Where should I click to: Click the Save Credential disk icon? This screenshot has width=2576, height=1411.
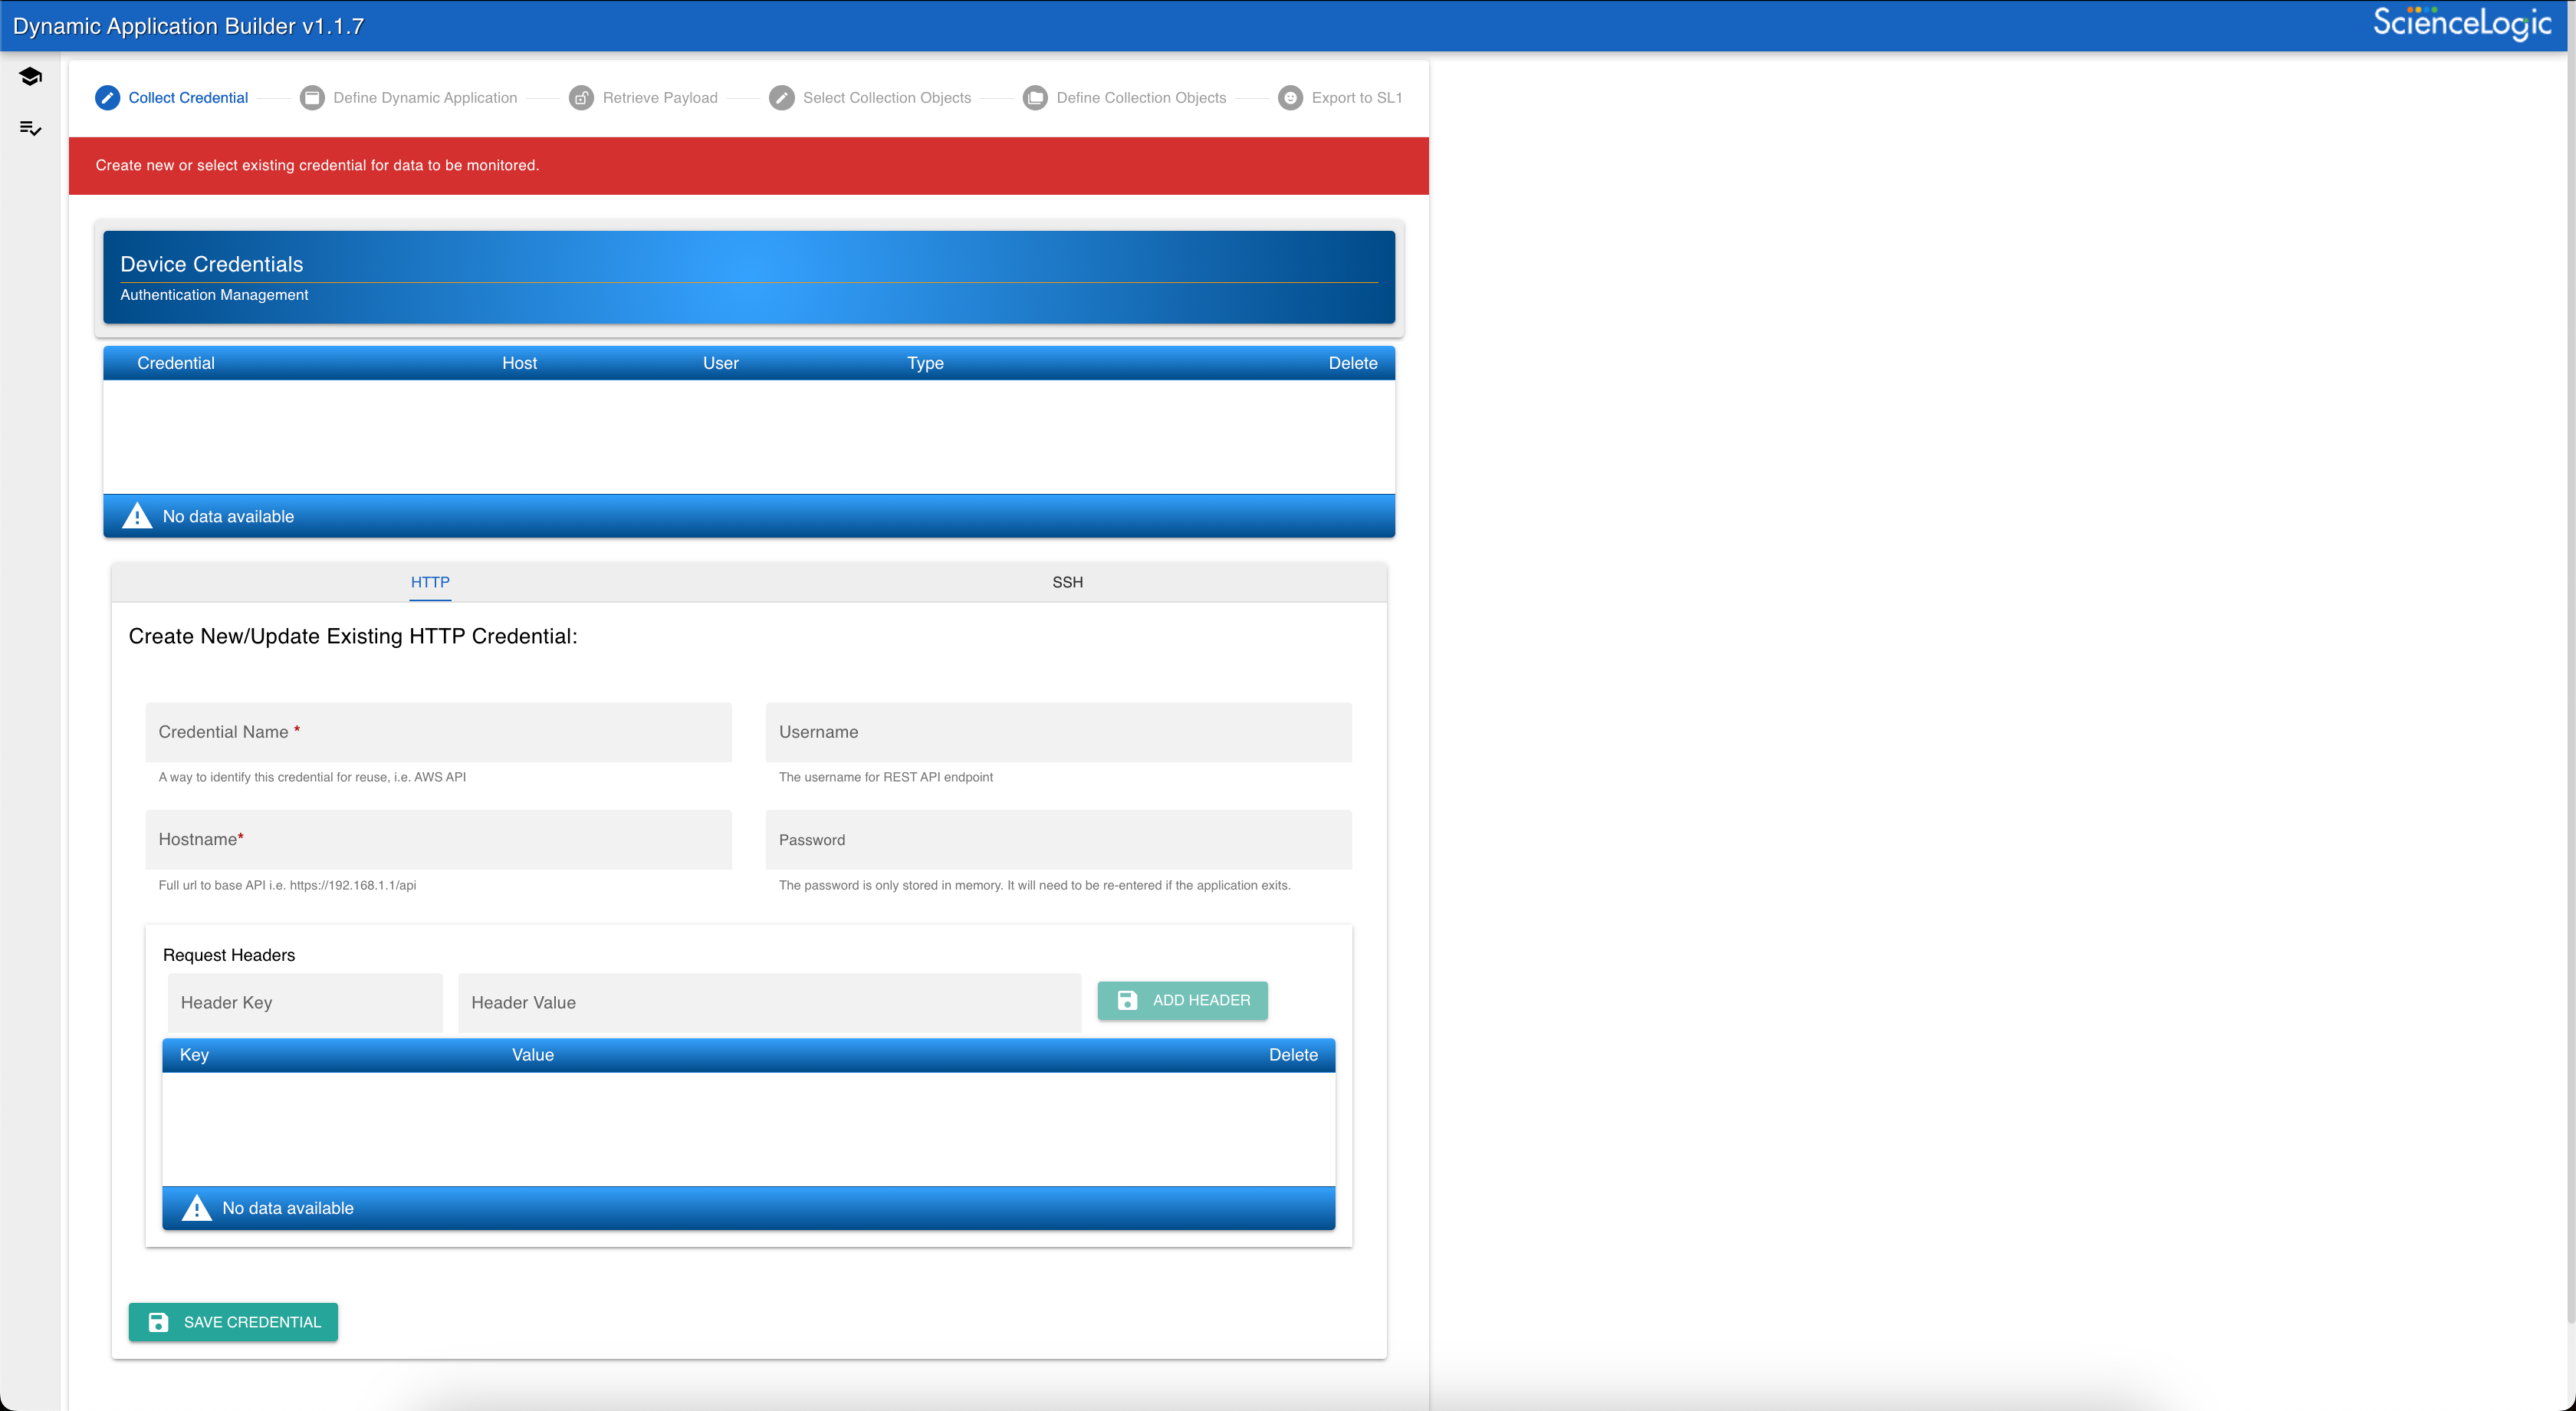(156, 1321)
